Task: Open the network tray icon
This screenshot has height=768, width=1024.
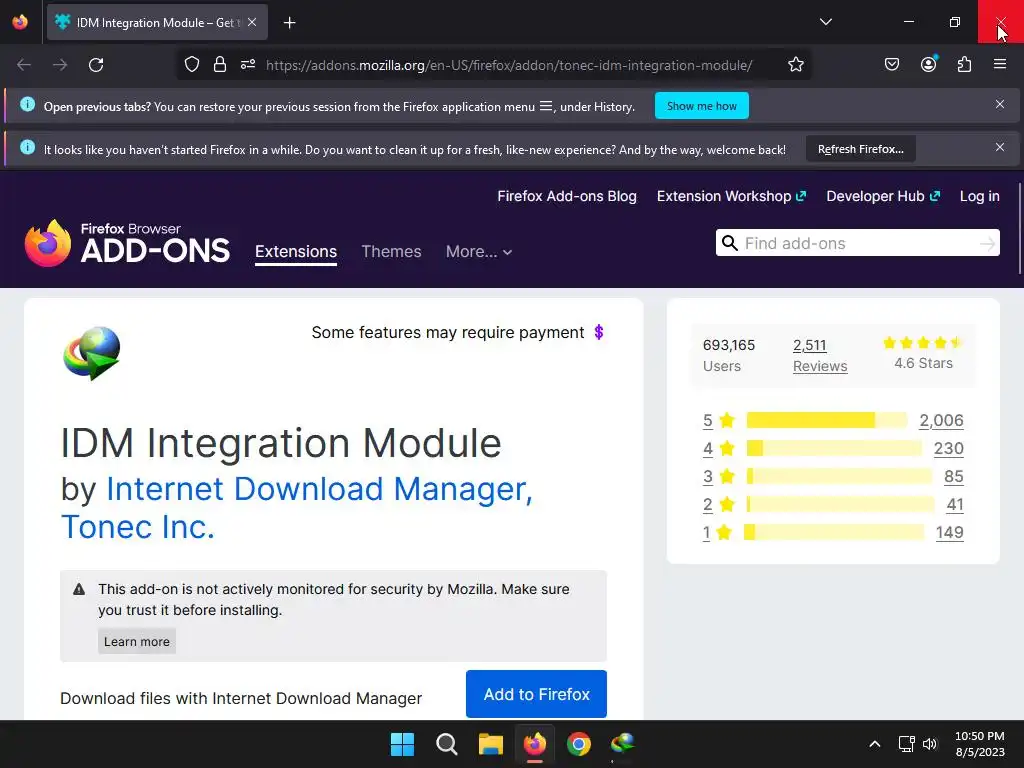Action: pos(906,744)
